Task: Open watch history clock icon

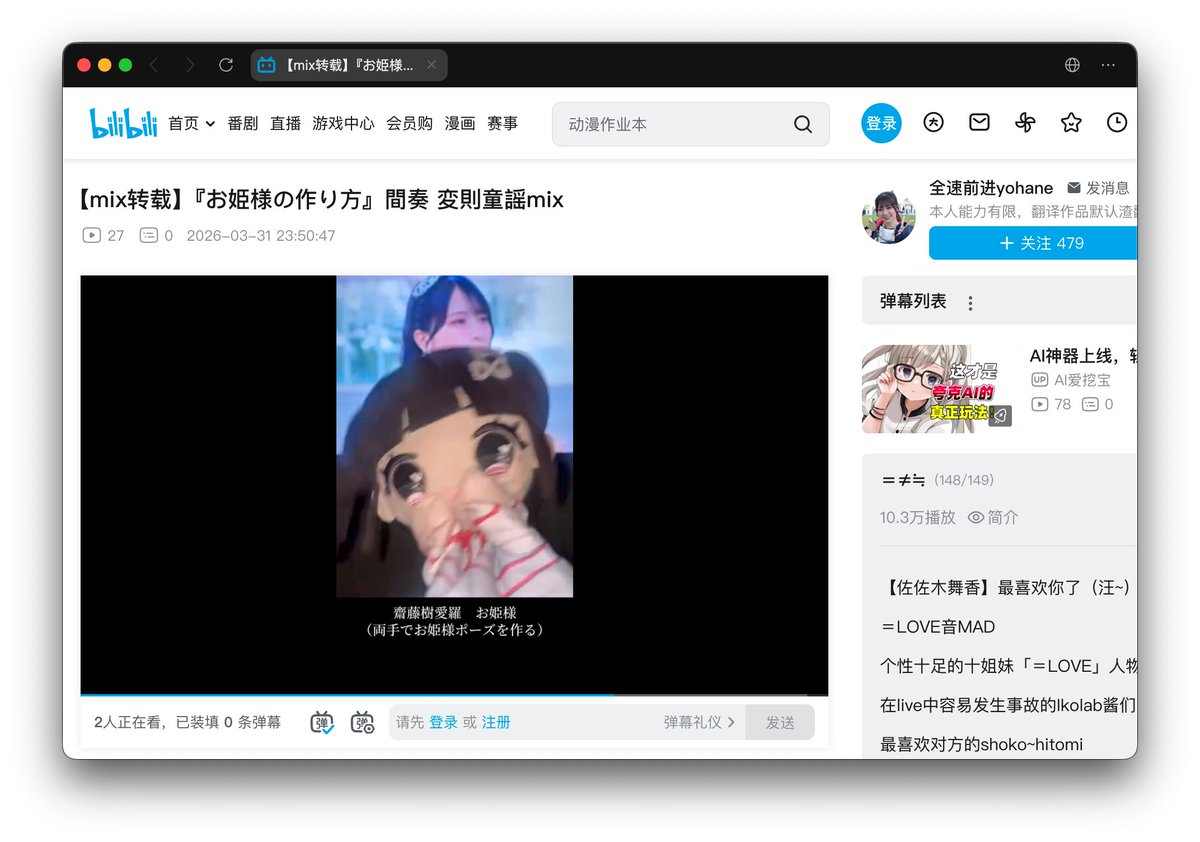Action: (1117, 122)
